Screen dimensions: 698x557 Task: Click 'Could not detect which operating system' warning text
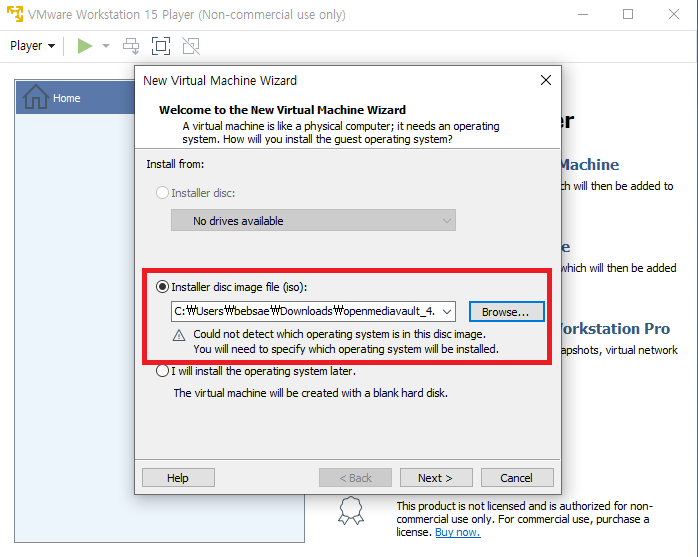[x=339, y=334]
